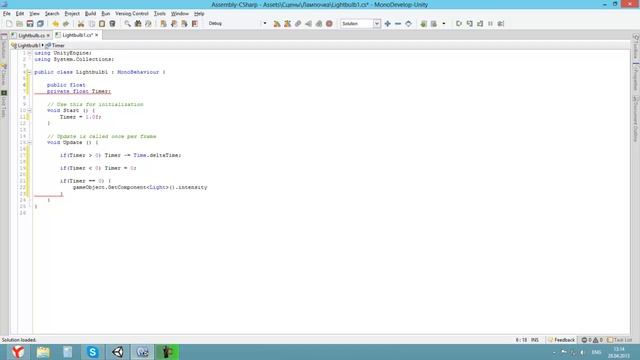640x360 pixels.
Task: Click the Find magnifier icon
Action: (128, 24)
